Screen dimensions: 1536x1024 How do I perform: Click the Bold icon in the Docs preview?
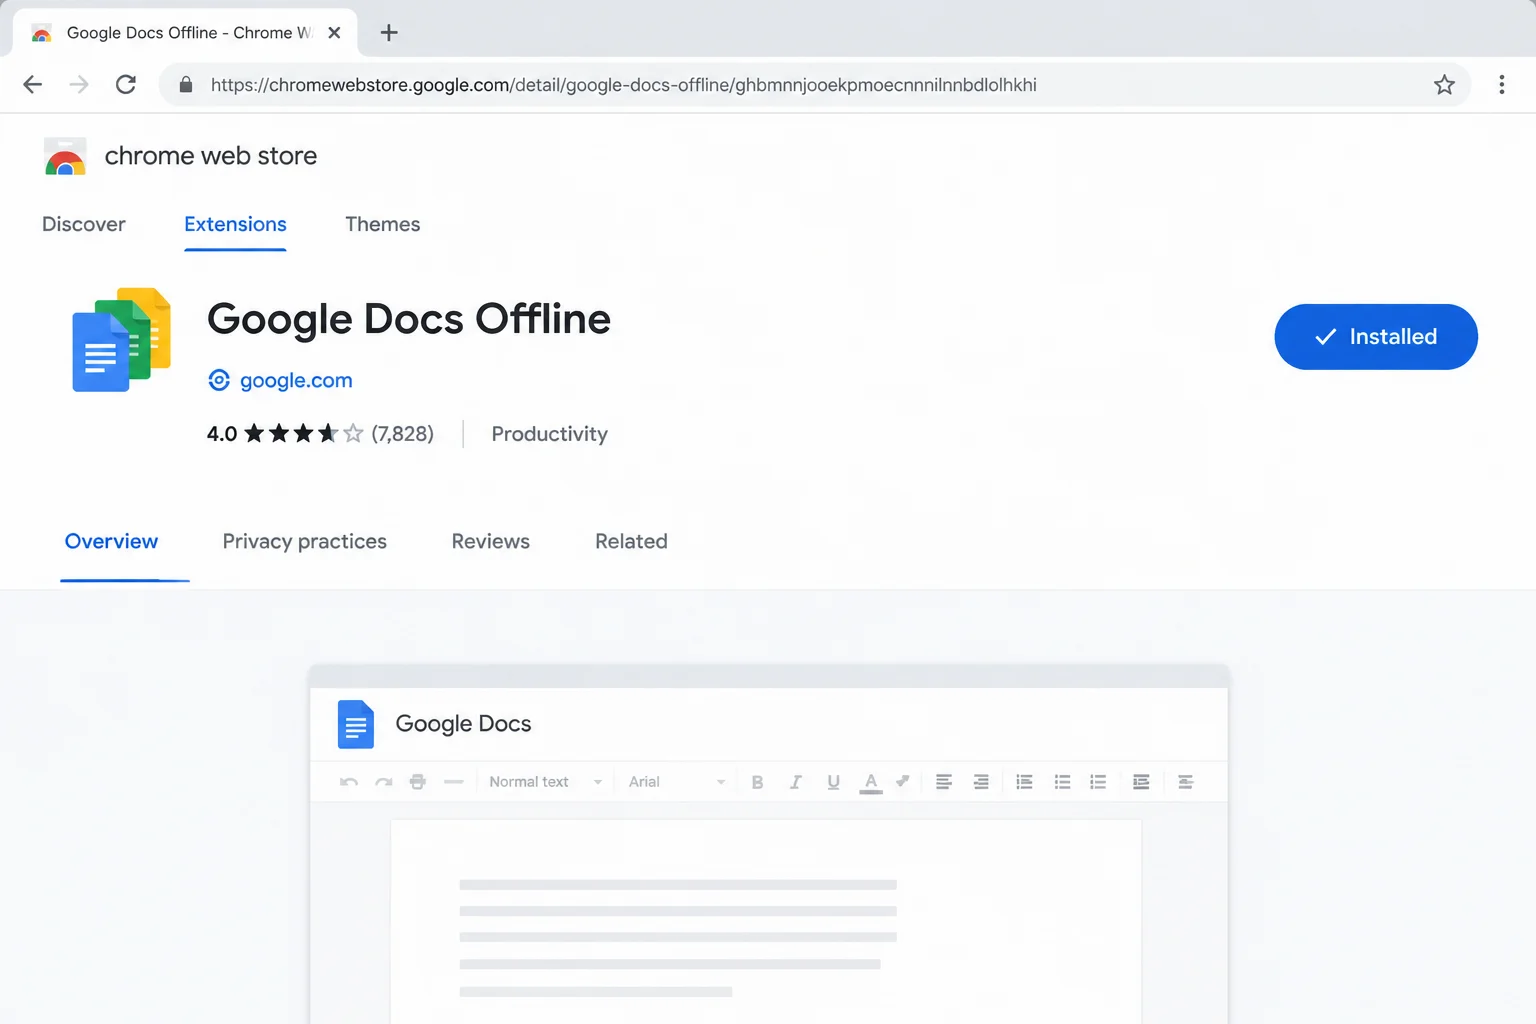(x=757, y=782)
